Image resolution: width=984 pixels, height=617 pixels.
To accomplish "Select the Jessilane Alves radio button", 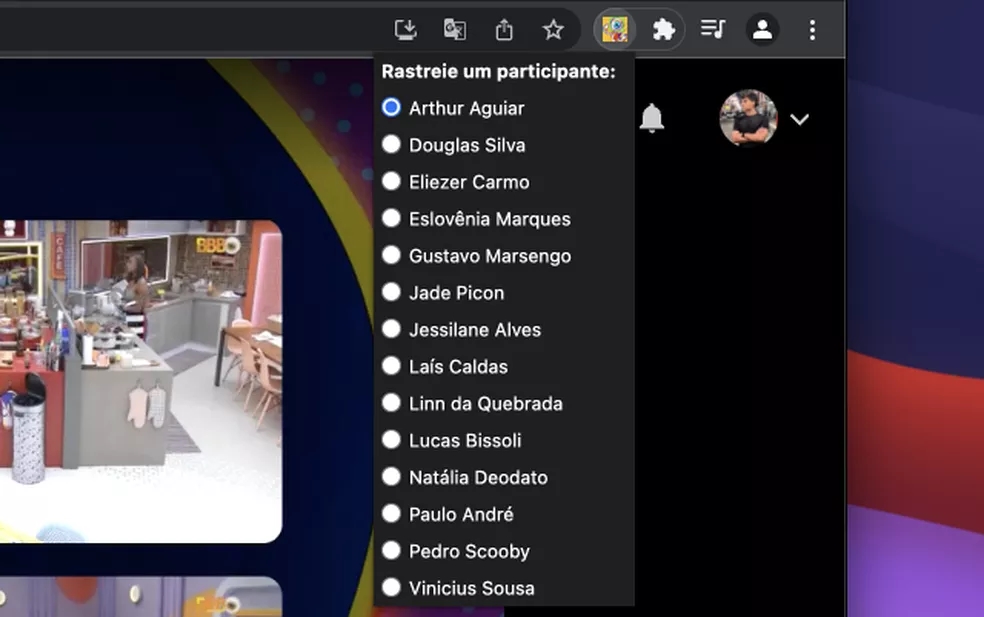I will 391,329.
